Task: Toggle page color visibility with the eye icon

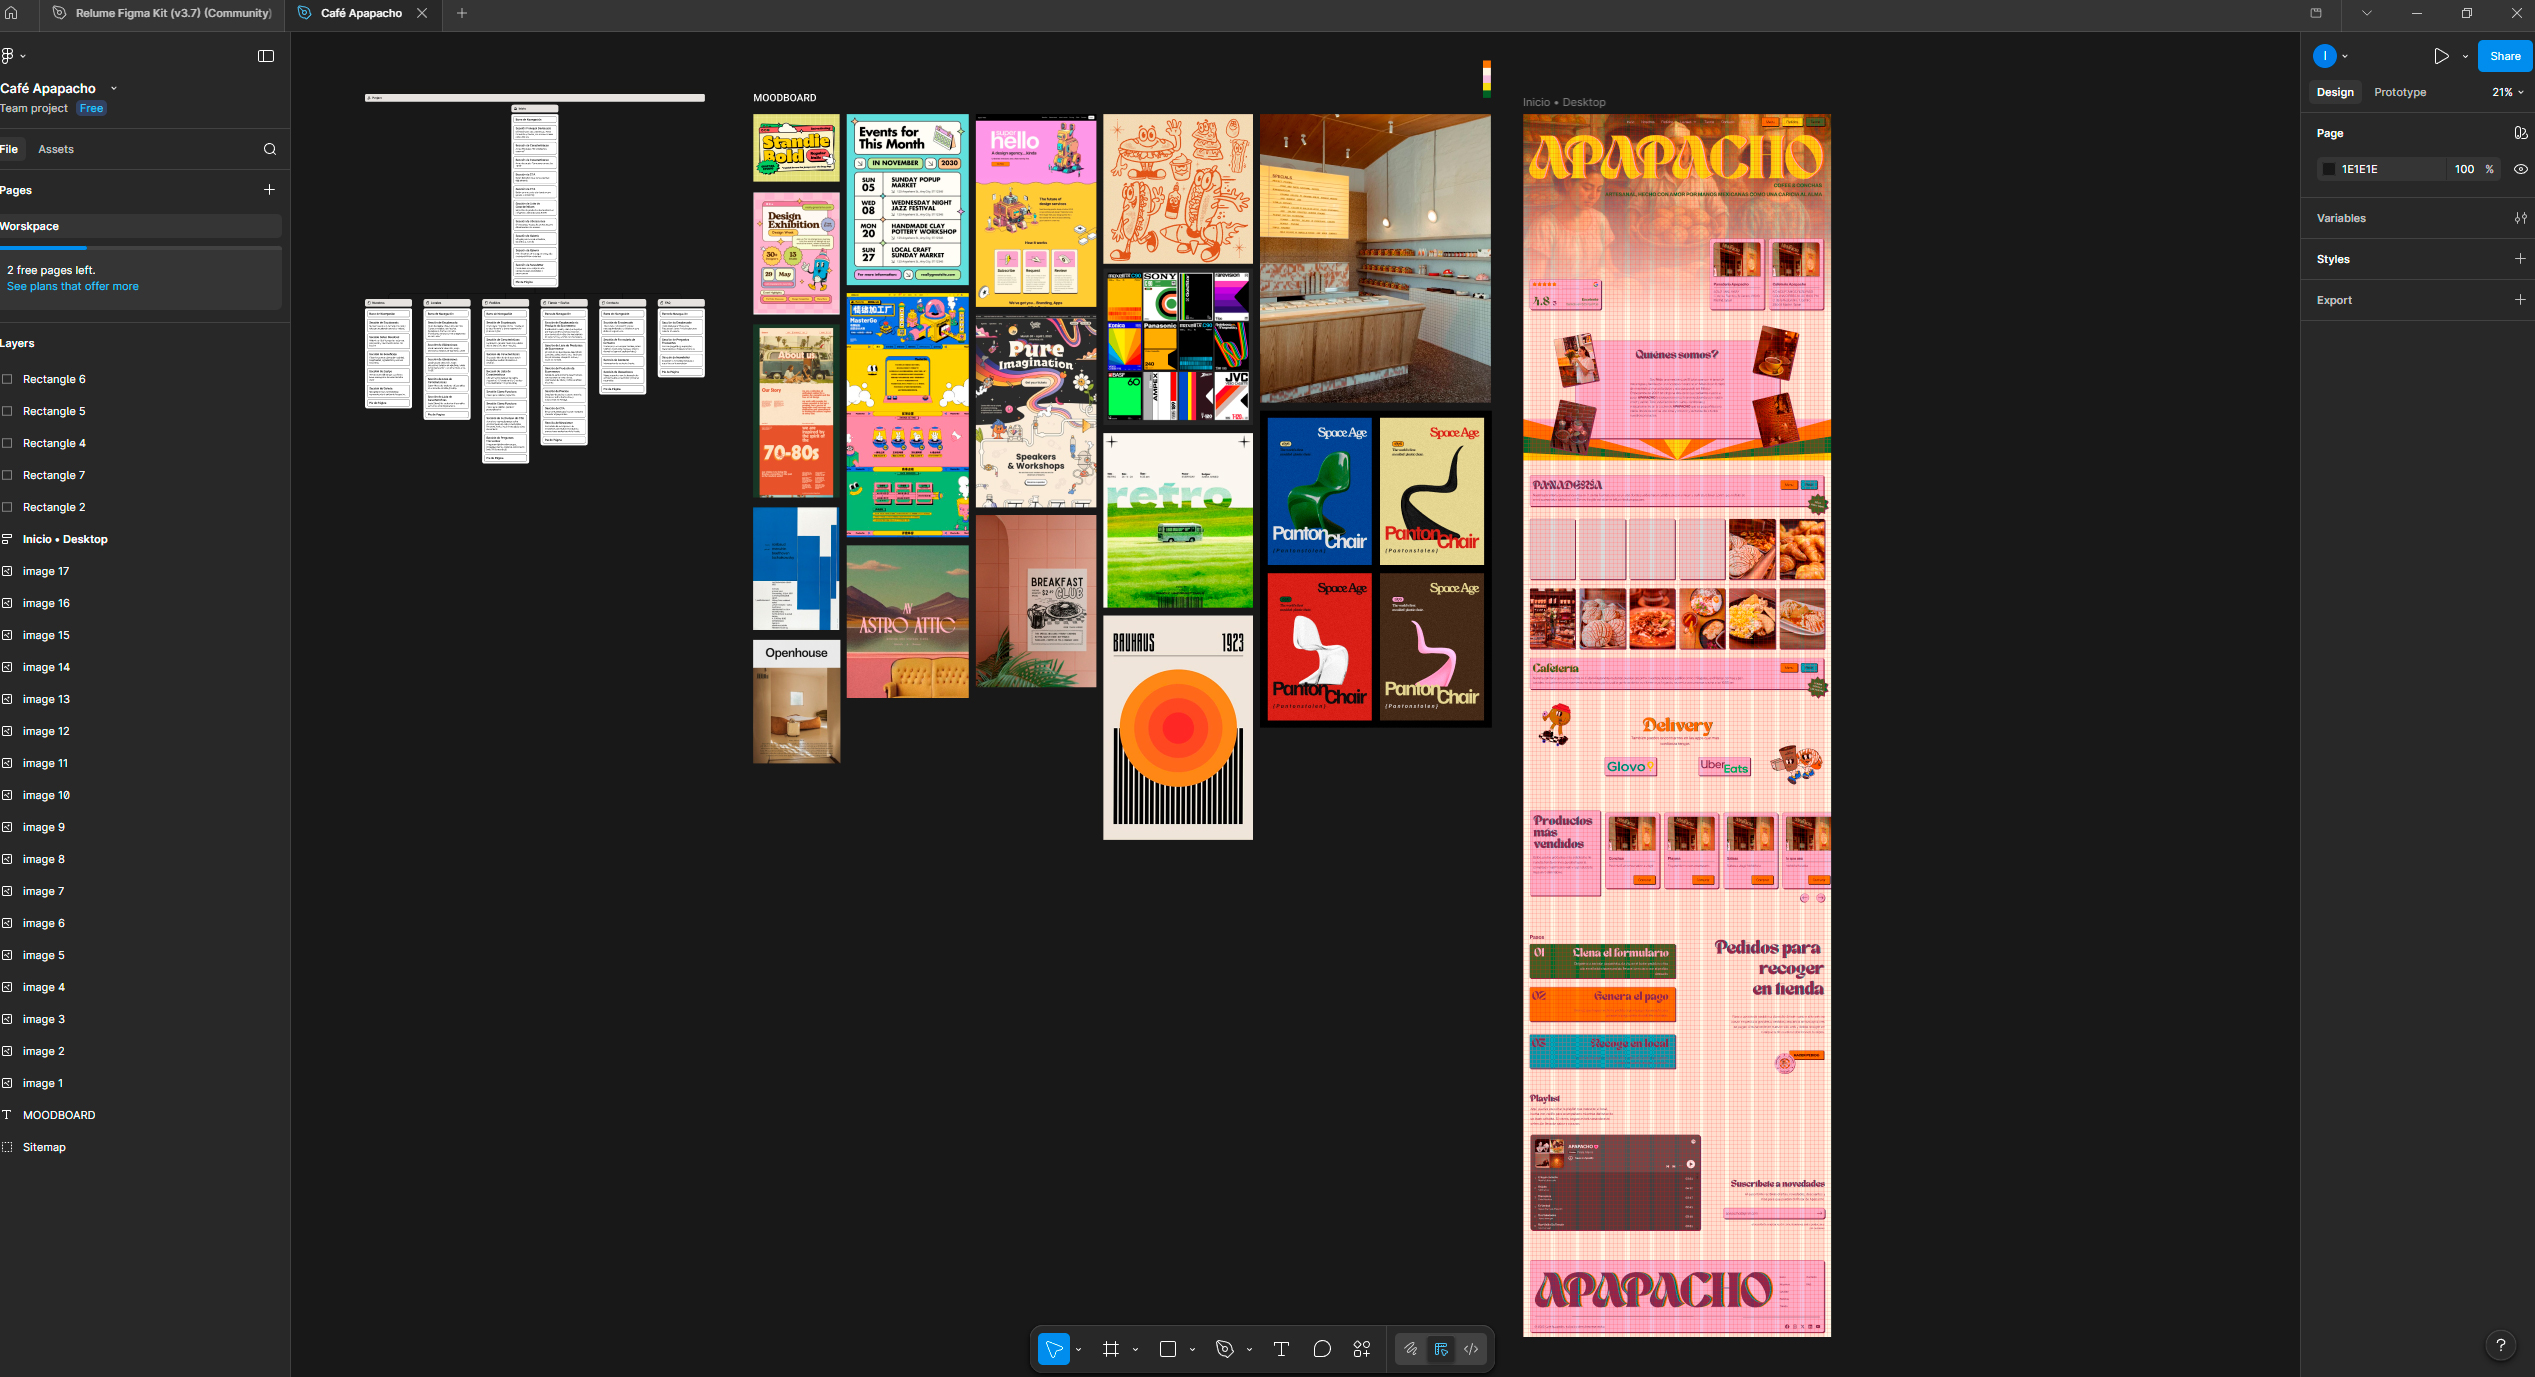Action: click(2519, 169)
